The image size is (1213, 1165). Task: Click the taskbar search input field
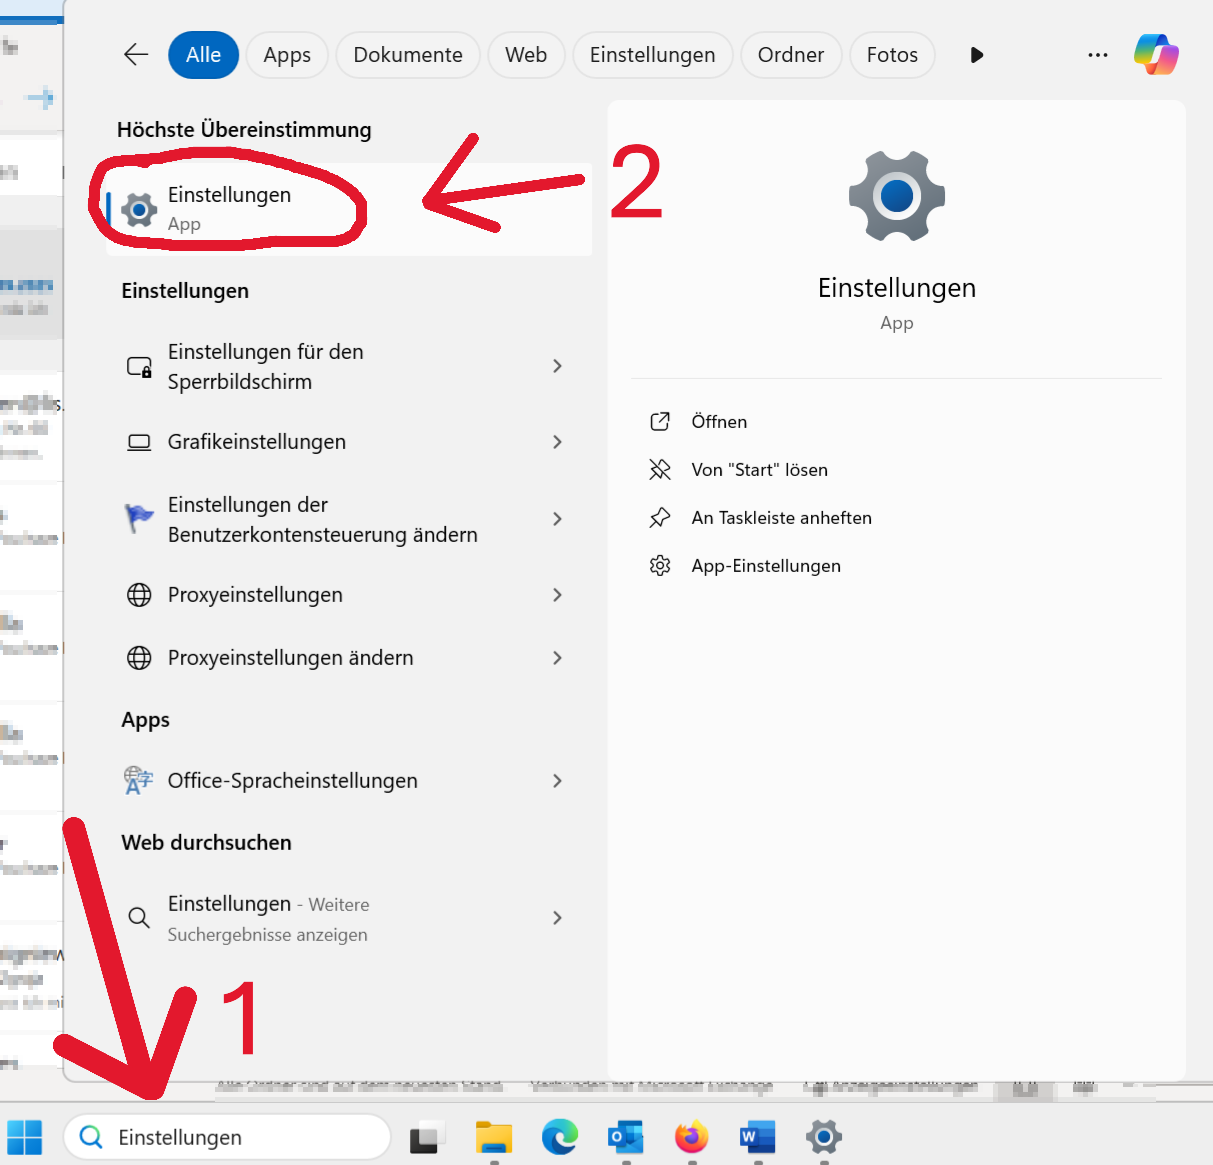[x=240, y=1137]
